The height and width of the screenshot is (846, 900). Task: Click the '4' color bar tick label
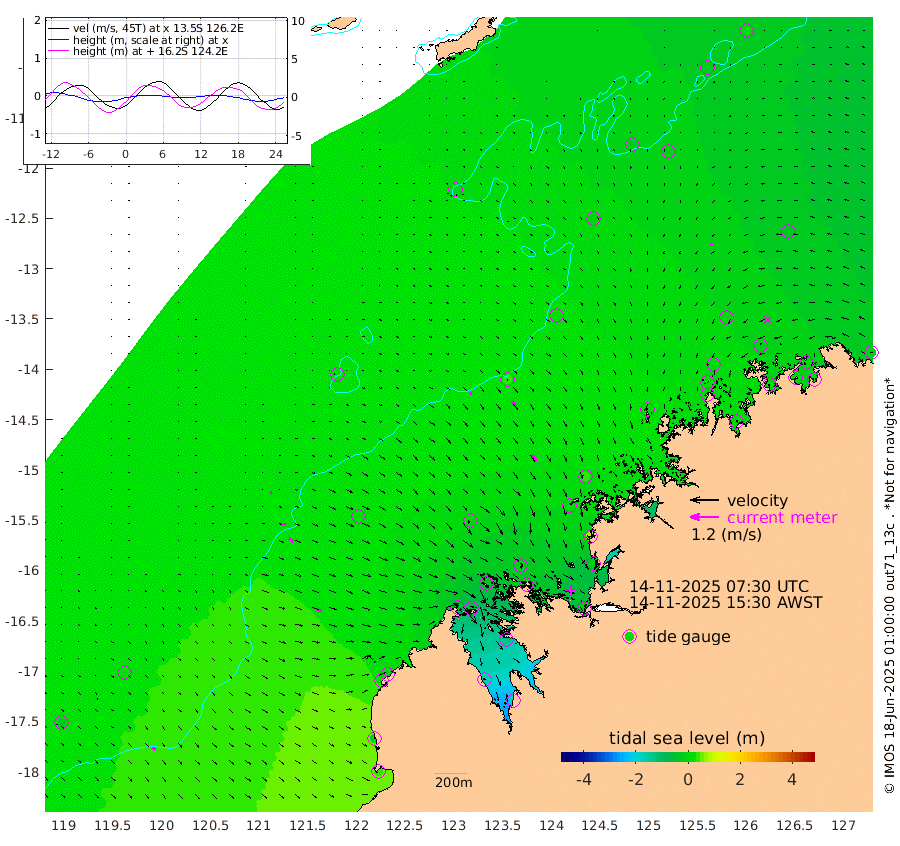coord(792,779)
